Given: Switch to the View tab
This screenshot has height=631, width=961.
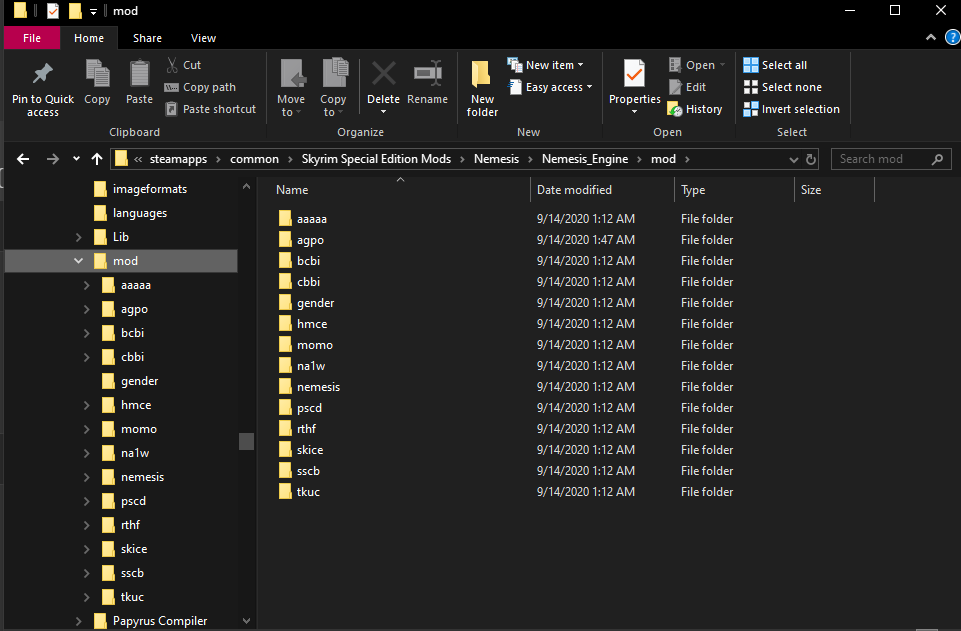Looking at the screenshot, I should point(203,38).
